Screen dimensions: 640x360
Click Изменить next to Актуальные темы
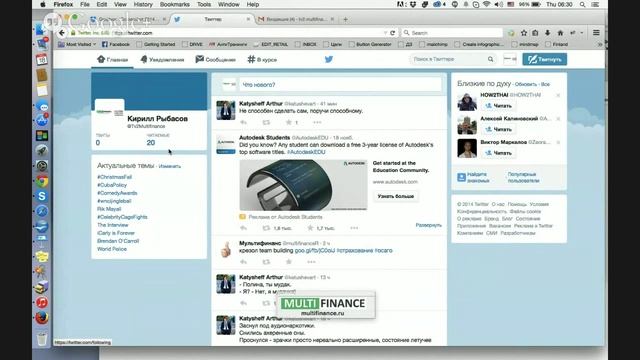coord(169,166)
